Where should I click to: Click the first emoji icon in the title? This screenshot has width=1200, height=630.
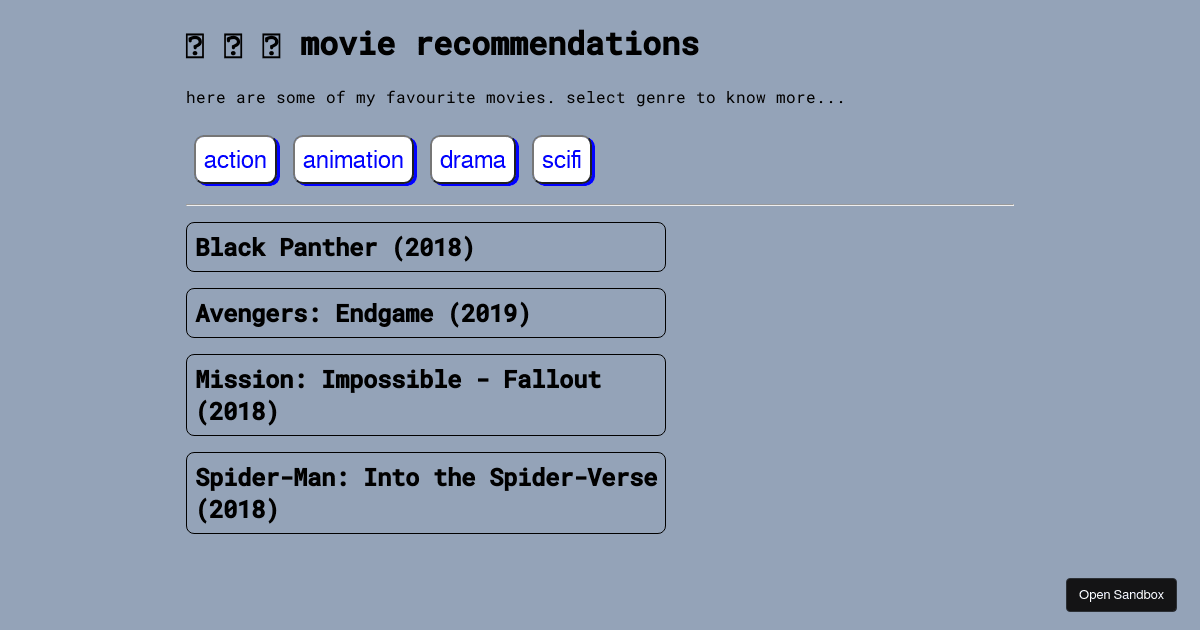tap(194, 44)
